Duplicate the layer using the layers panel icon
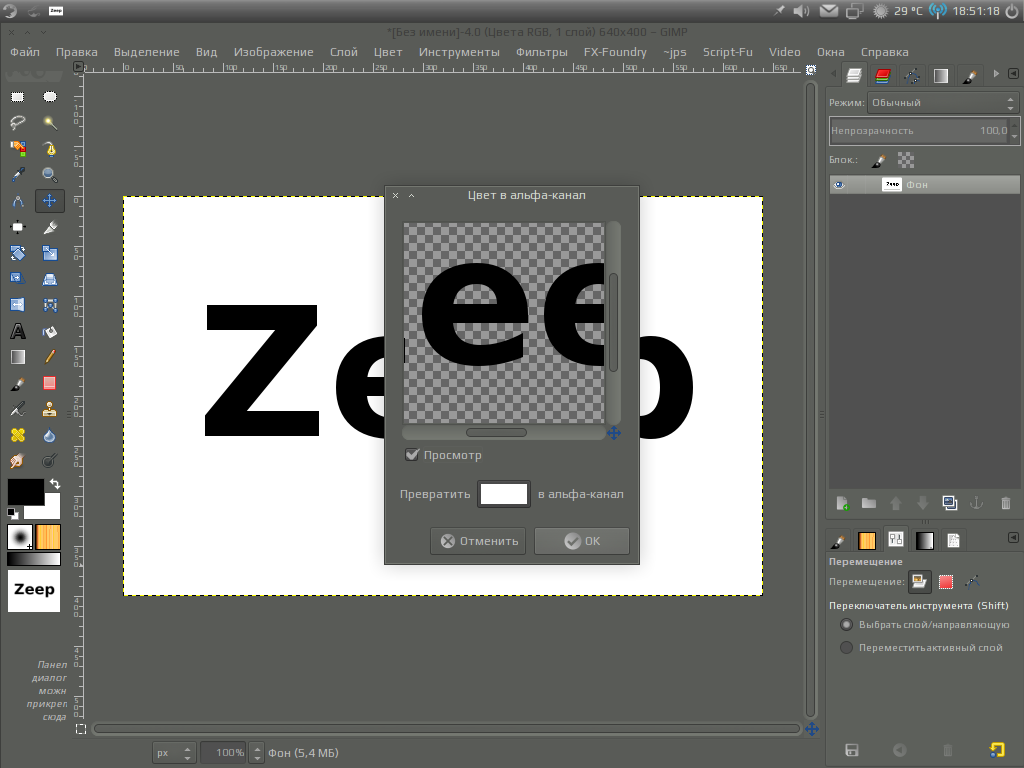Viewport: 1024px width, 768px height. (950, 504)
